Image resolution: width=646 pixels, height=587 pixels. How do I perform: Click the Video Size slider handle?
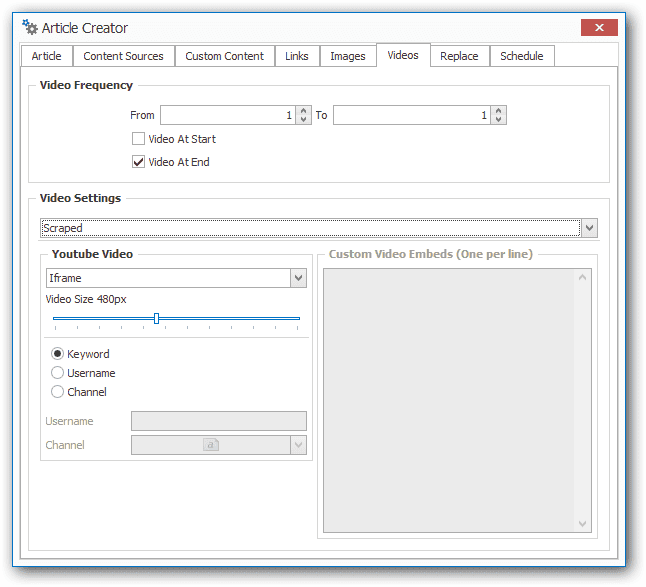[x=157, y=318]
